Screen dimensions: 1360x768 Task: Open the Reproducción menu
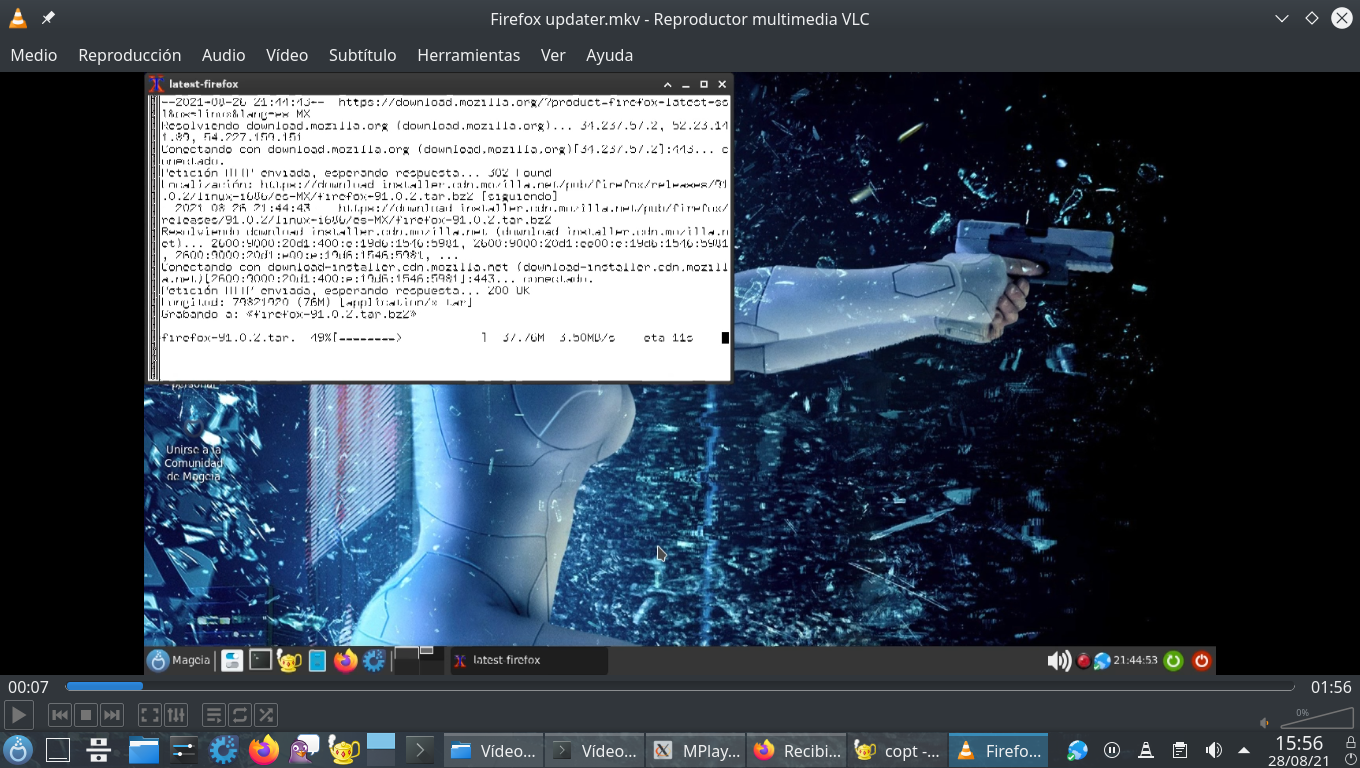tap(130, 55)
